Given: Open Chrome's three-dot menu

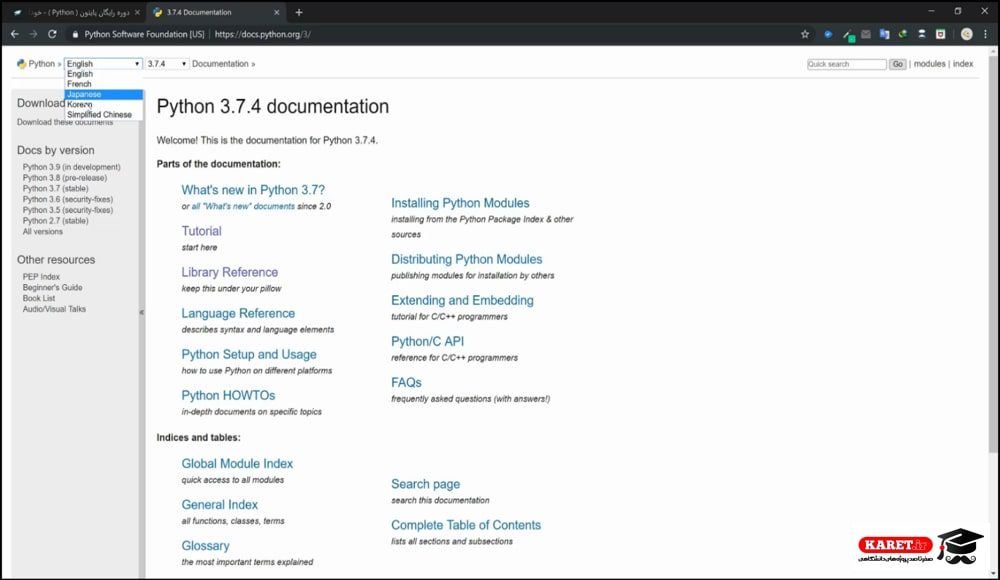Looking at the screenshot, I should coord(985,34).
